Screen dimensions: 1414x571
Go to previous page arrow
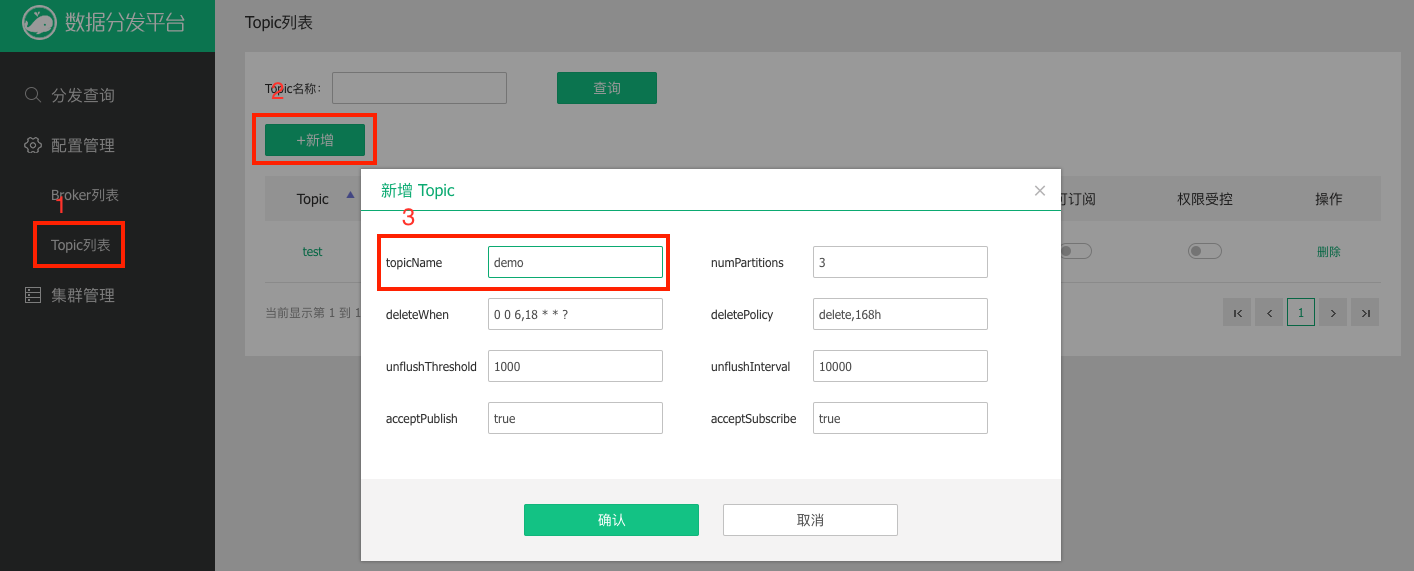tap(1269, 313)
